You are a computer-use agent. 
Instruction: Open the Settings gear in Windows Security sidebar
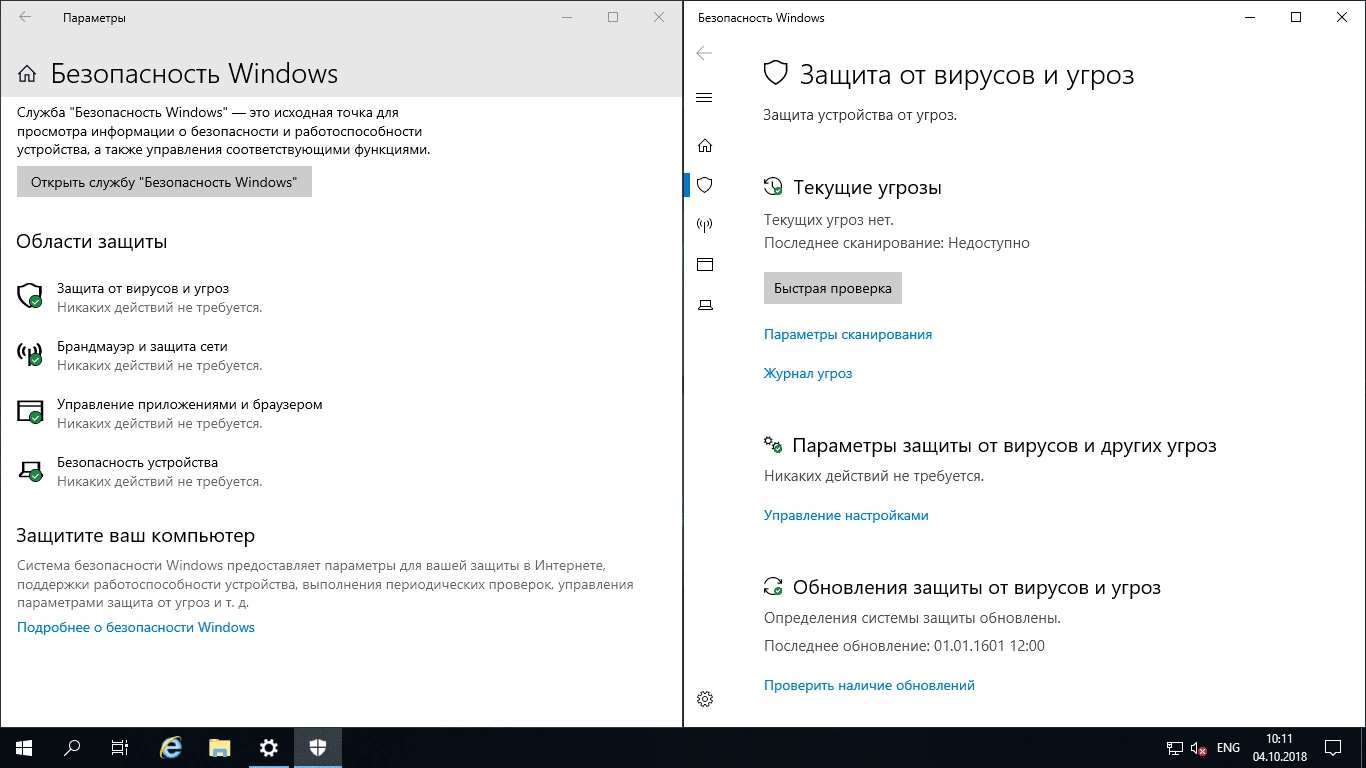(704, 699)
